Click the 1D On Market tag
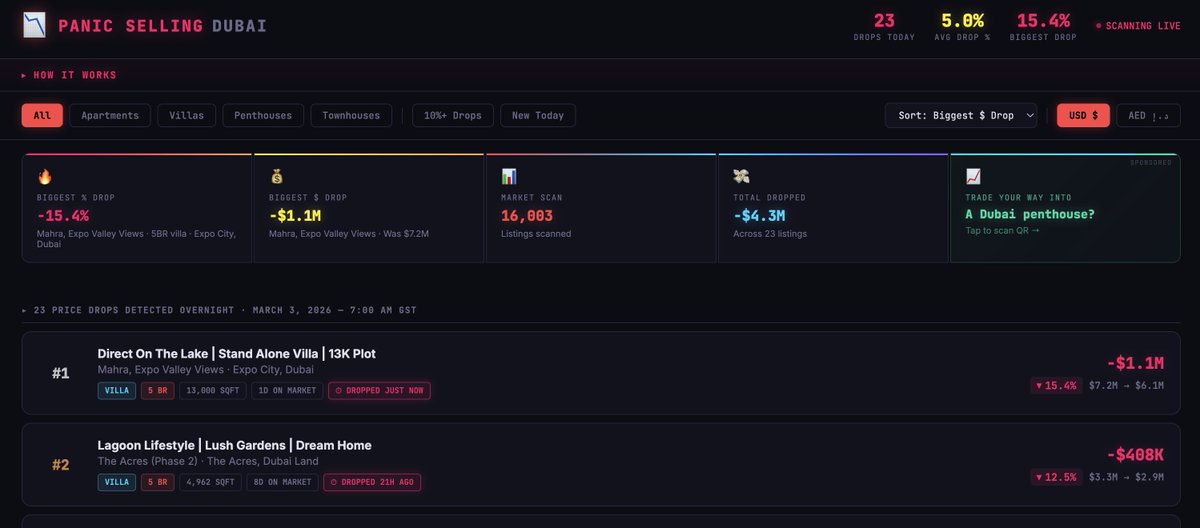 click(x=287, y=390)
